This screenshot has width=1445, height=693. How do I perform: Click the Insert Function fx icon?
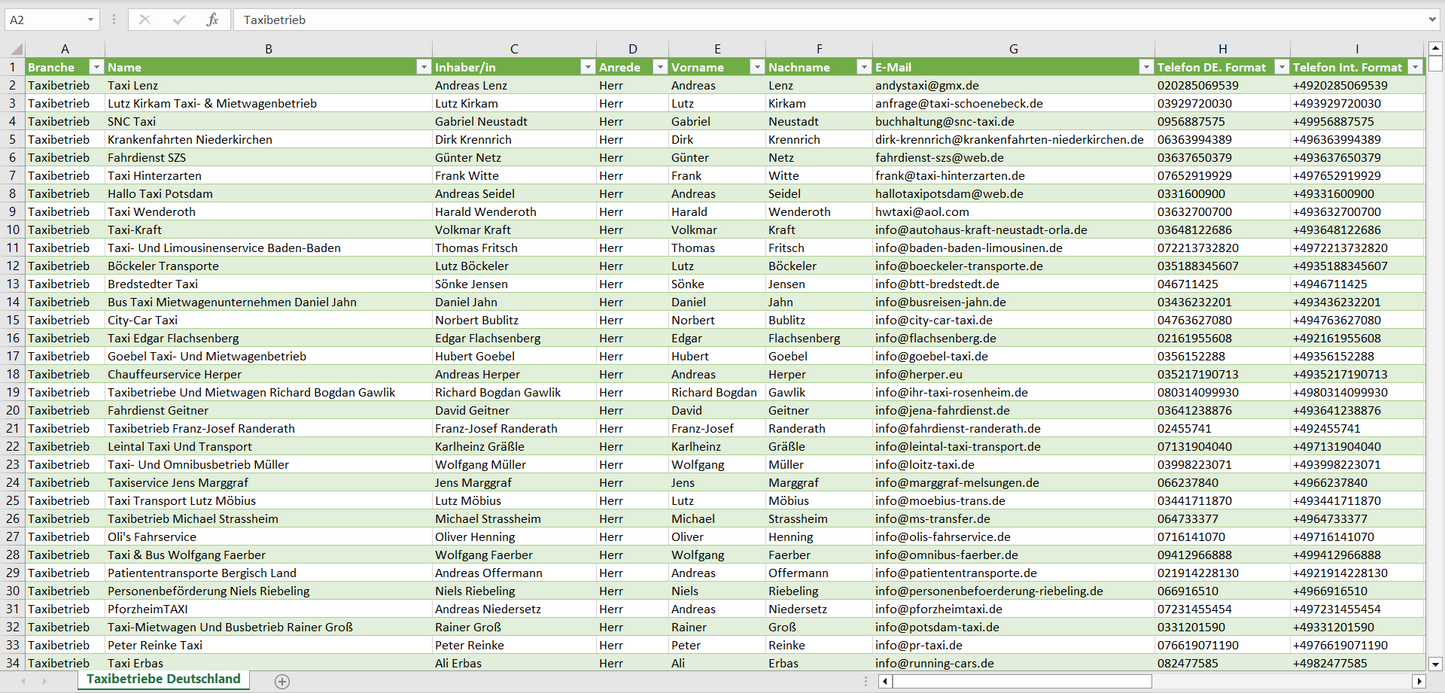point(212,20)
